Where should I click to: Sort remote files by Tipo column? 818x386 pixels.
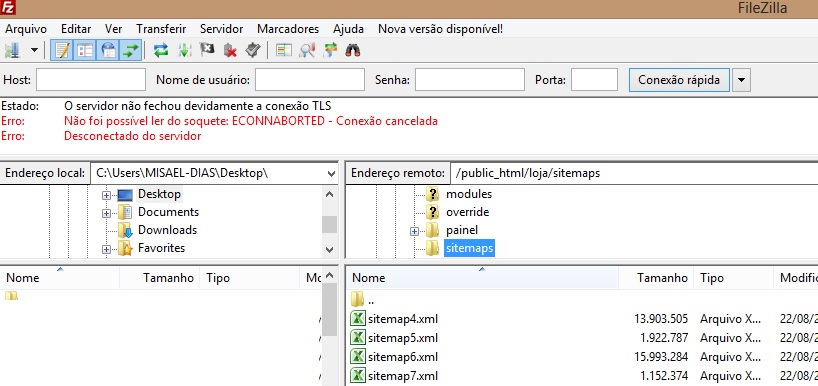click(x=733, y=278)
